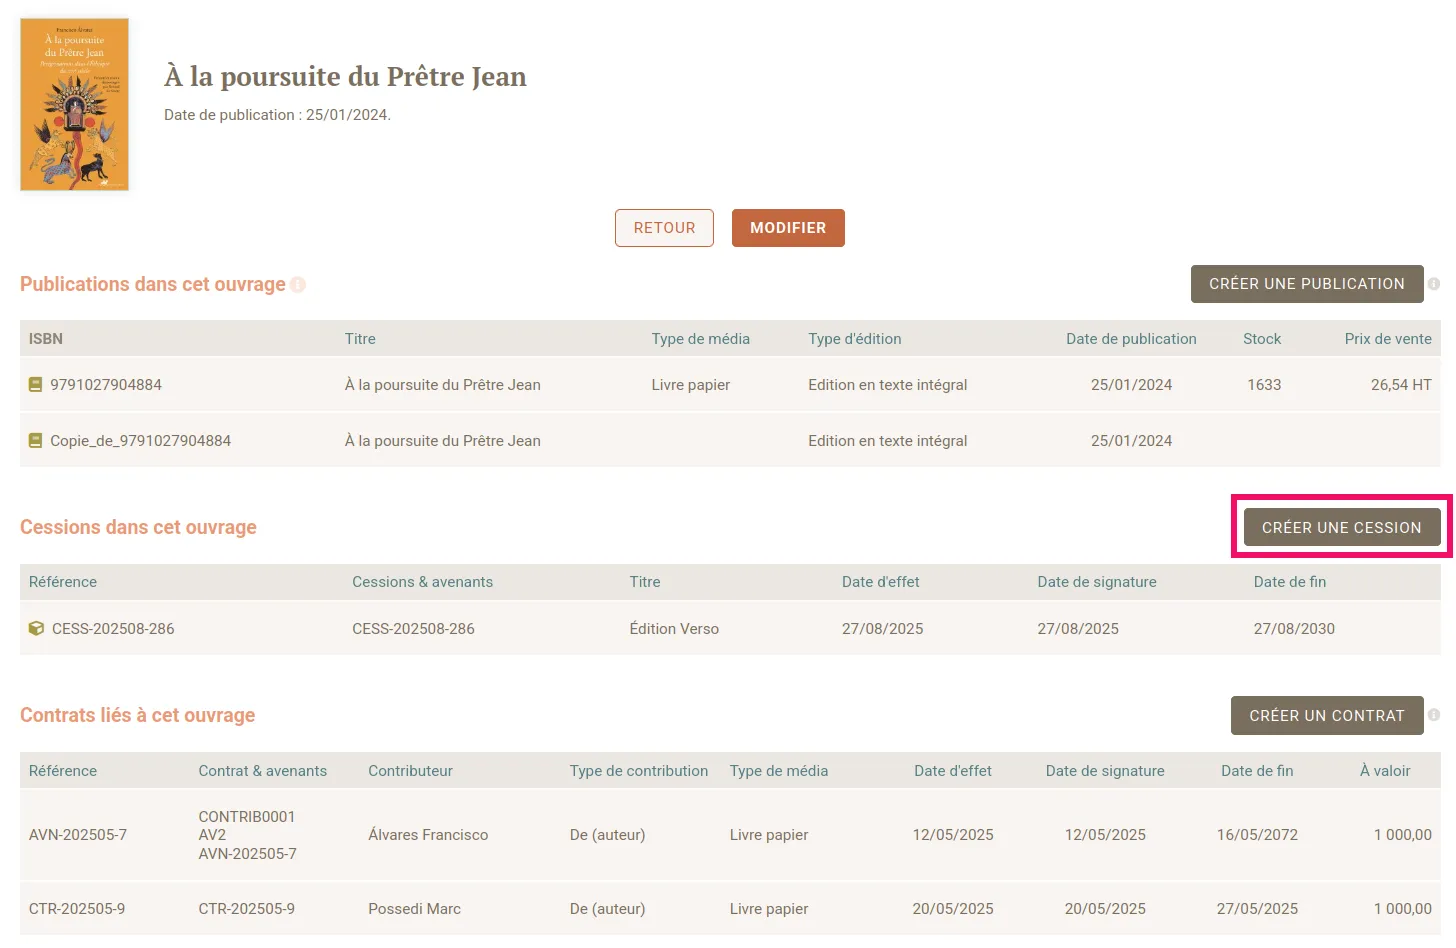Sort contracts by À valoir header
The image size is (1456, 948).
click(1384, 771)
